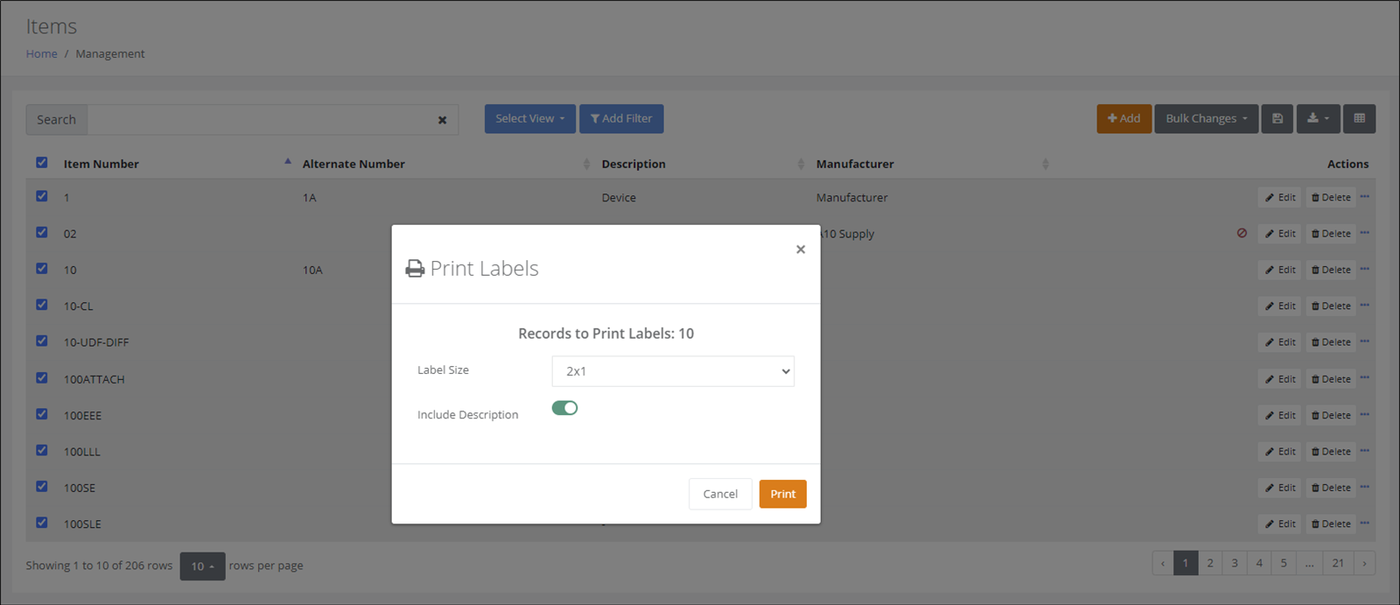This screenshot has width=1400, height=605.
Task: Open more options for item 100ATTACH
Action: pyautogui.click(x=1365, y=378)
